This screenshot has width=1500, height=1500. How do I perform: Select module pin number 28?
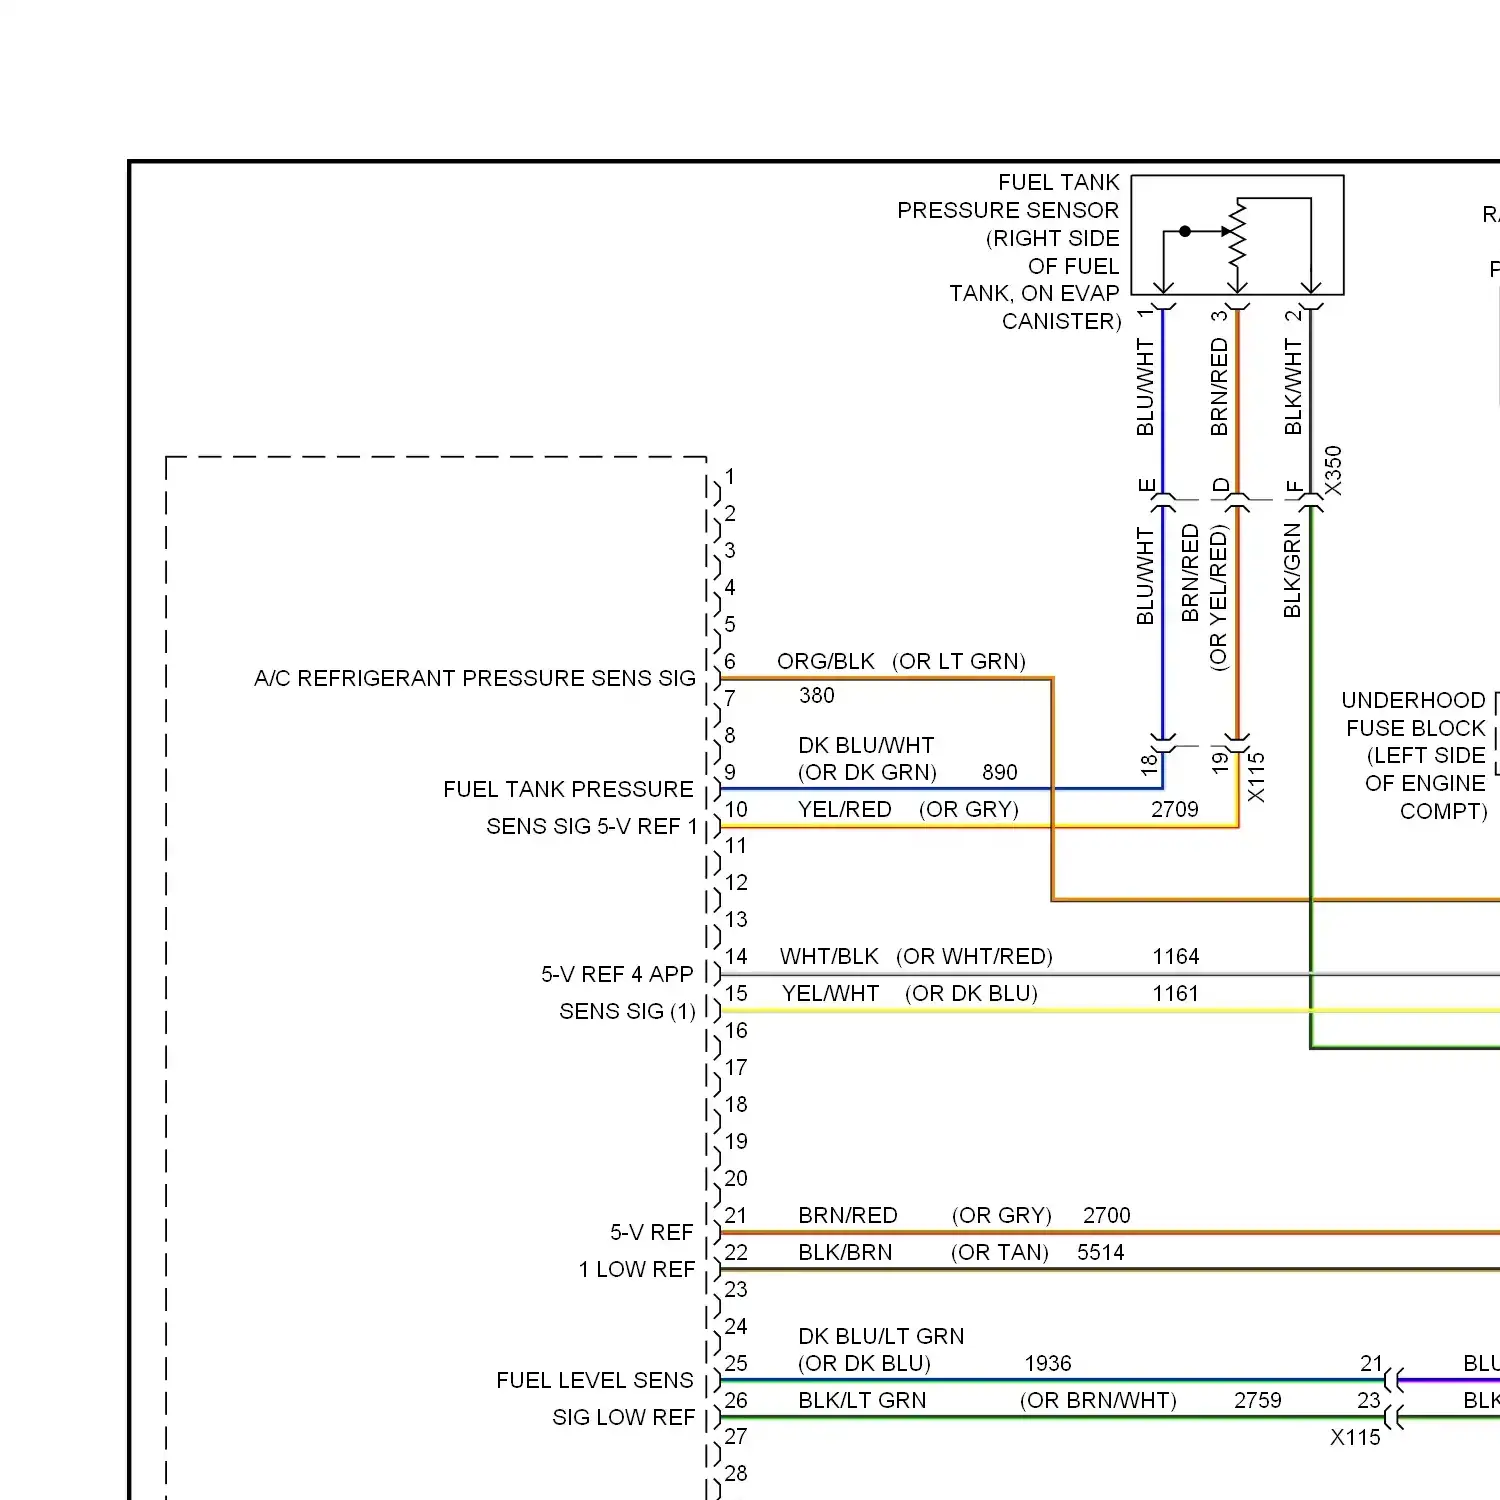click(736, 1473)
